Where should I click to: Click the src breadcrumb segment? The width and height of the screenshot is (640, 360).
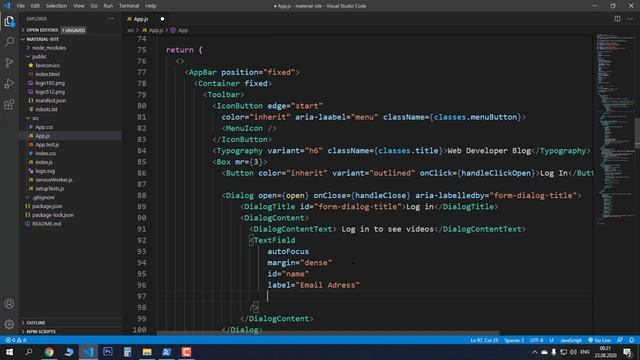point(130,30)
